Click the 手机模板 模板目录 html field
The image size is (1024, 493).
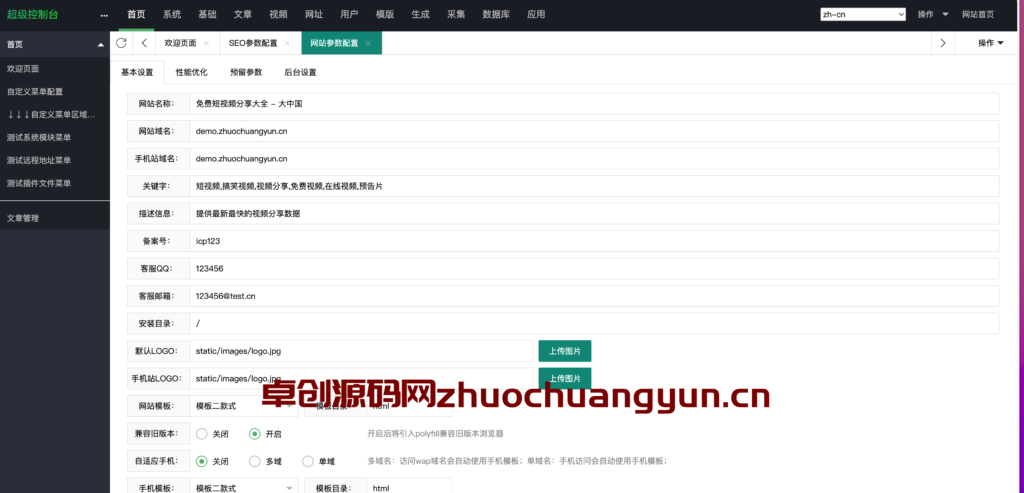pyautogui.click(x=409, y=486)
